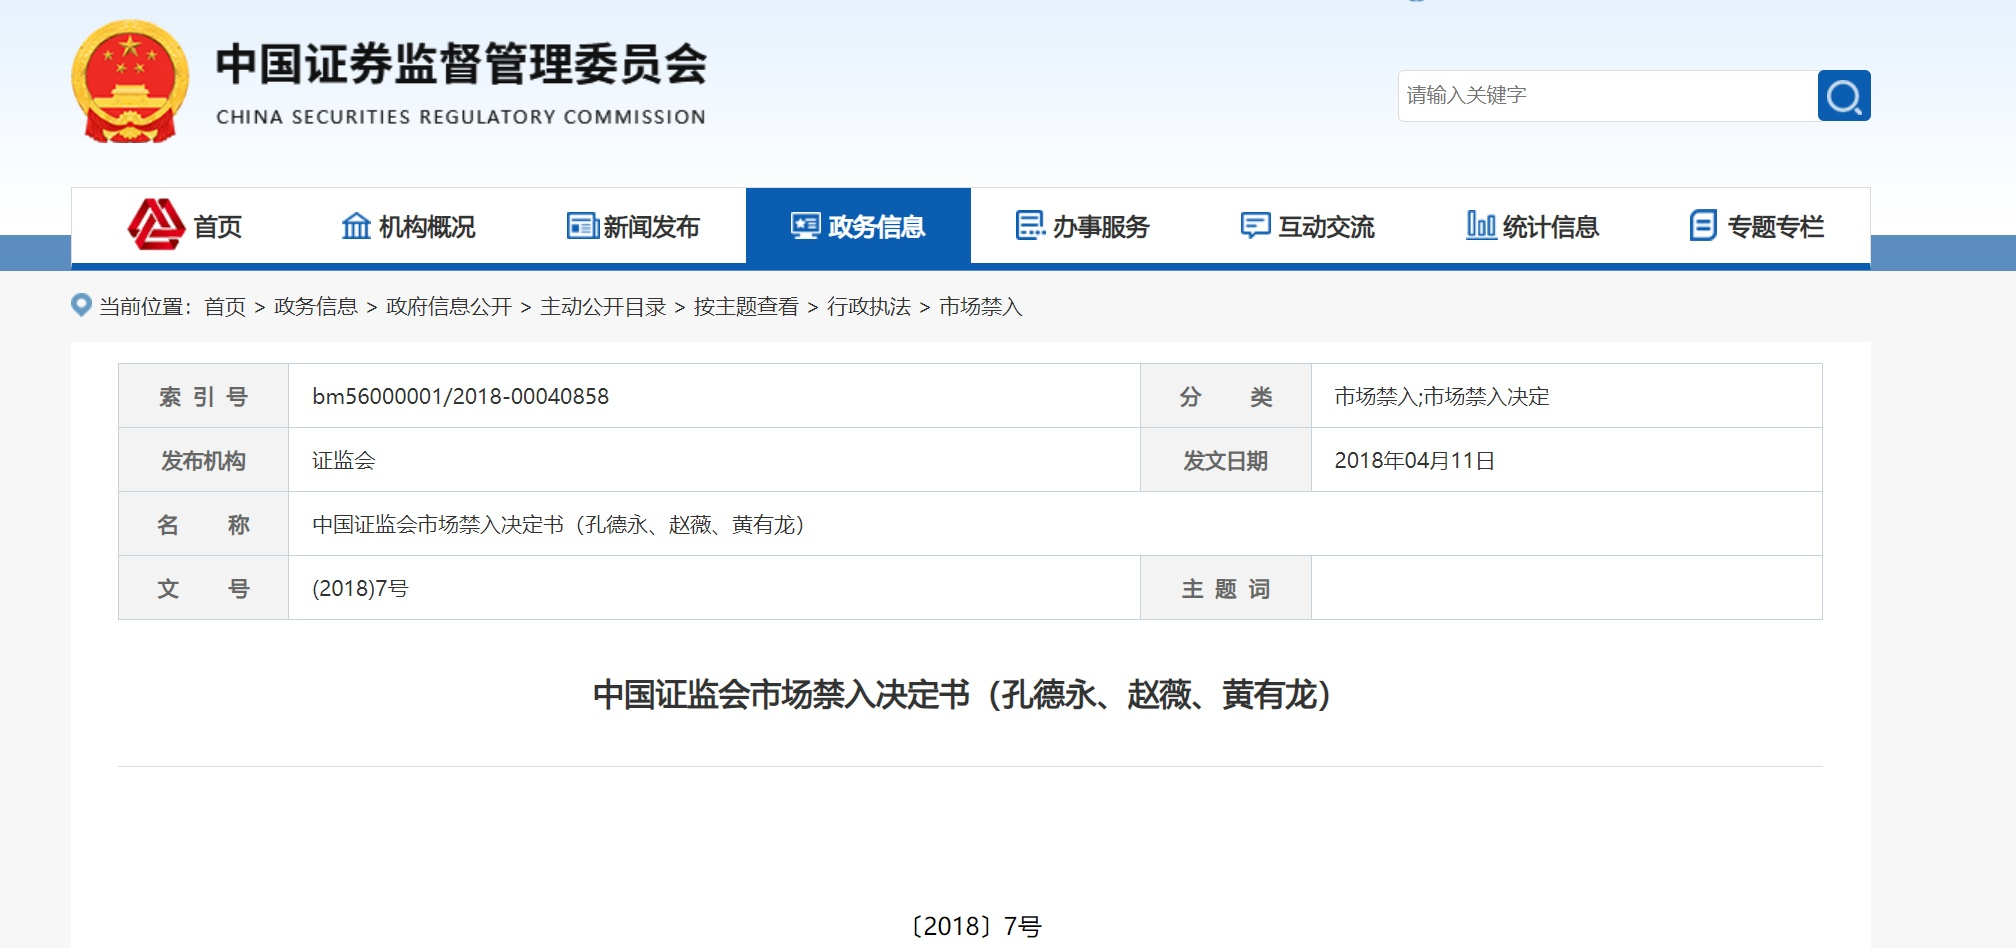Click the CSRC national emblem logo

coord(130,82)
